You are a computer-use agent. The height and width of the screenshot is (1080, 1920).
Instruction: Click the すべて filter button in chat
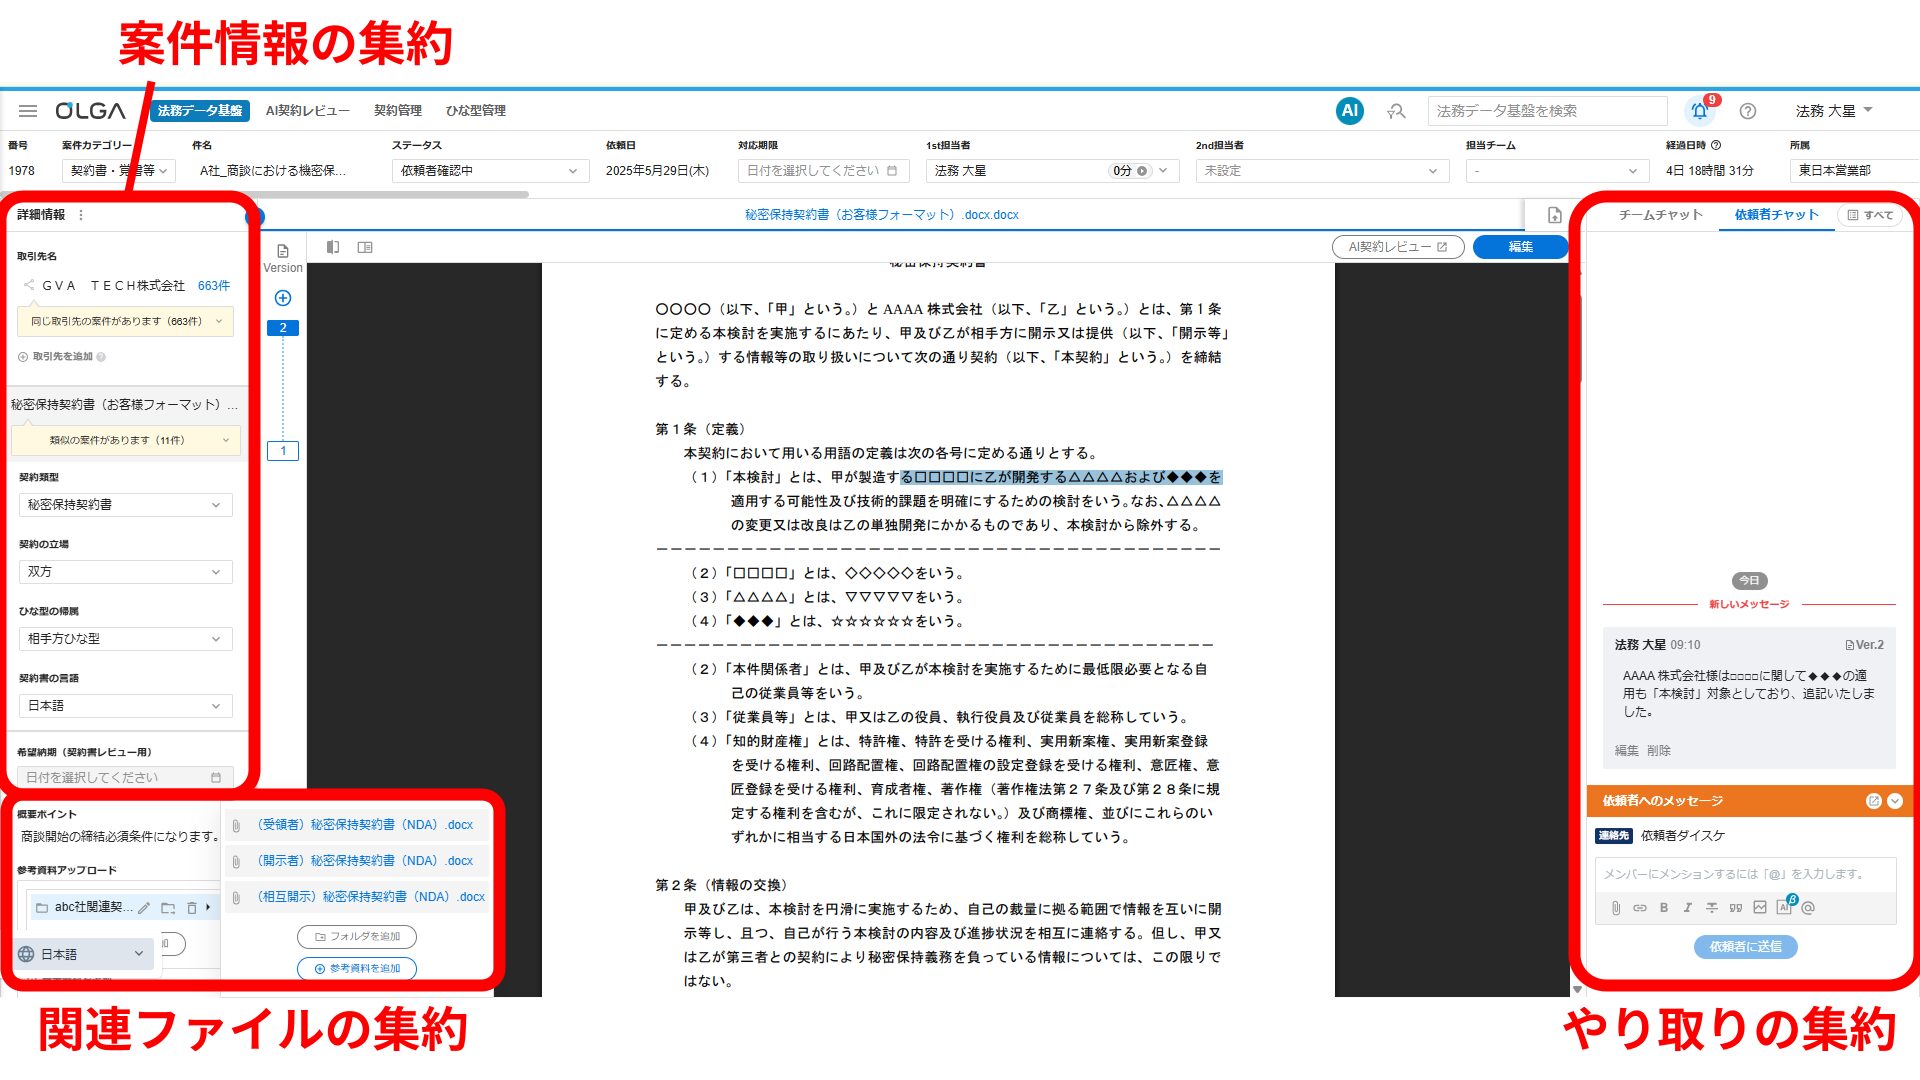point(1870,215)
